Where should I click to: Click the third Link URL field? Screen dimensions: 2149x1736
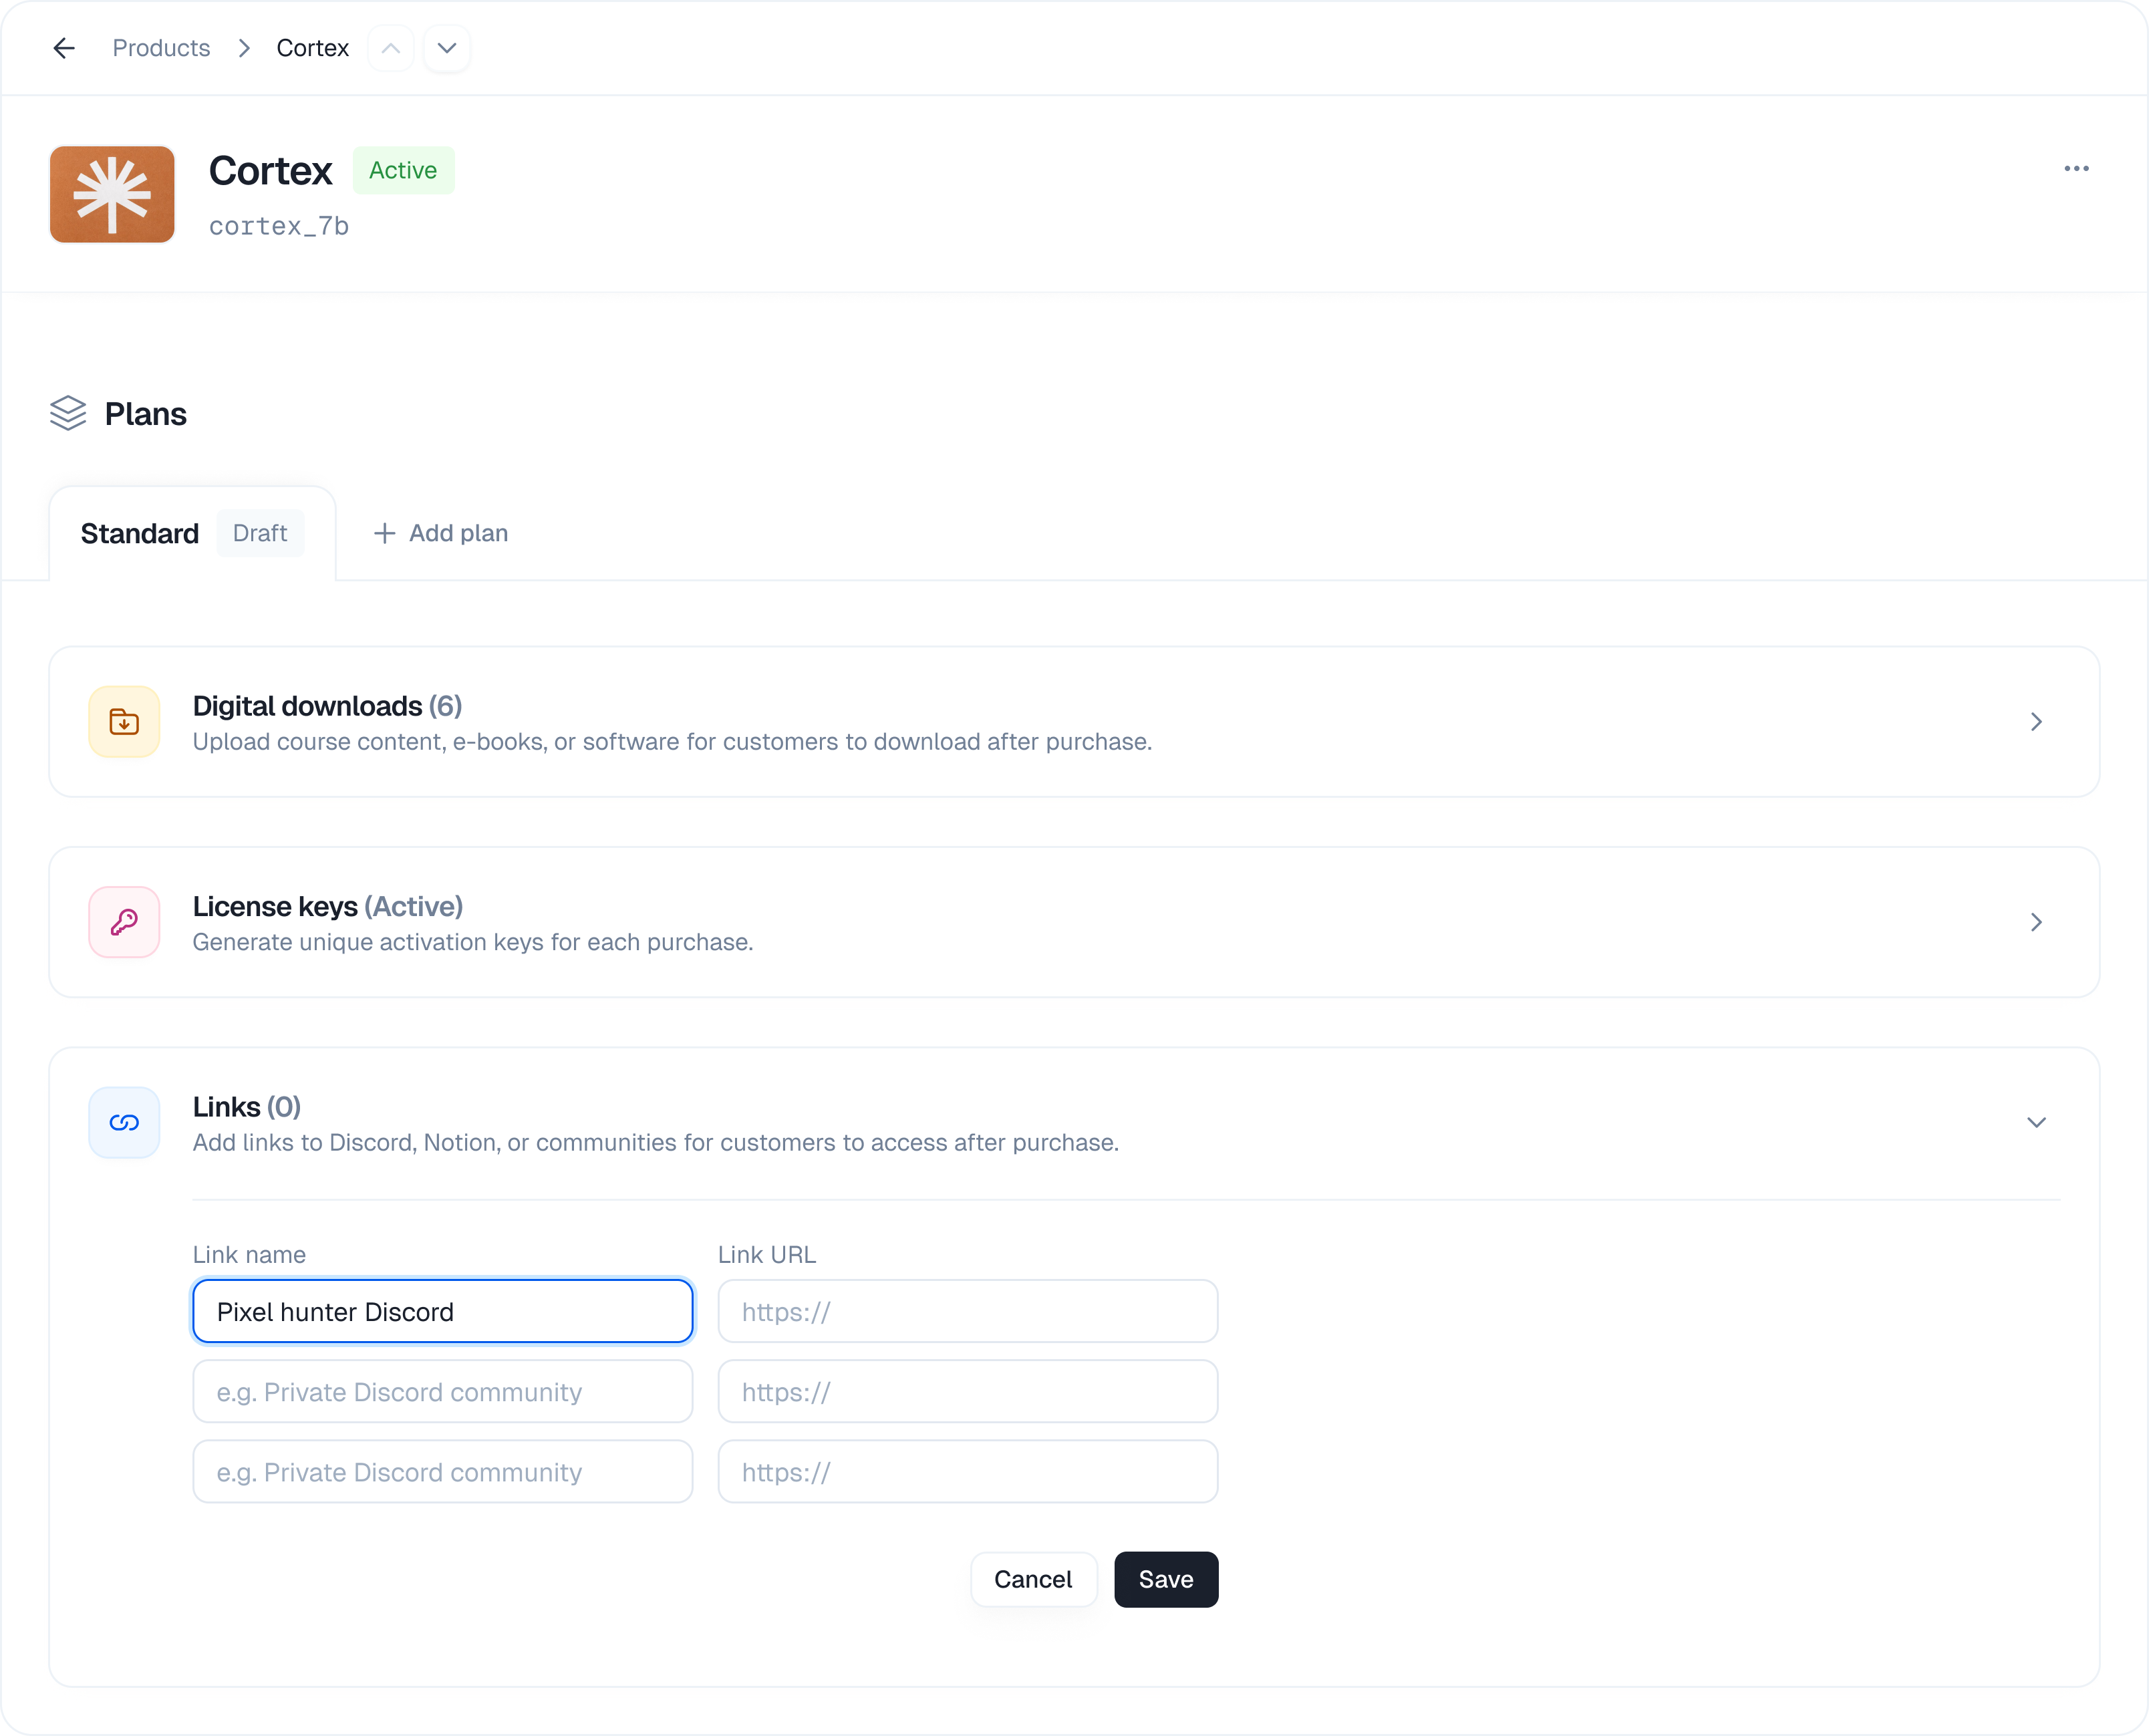coord(967,1471)
